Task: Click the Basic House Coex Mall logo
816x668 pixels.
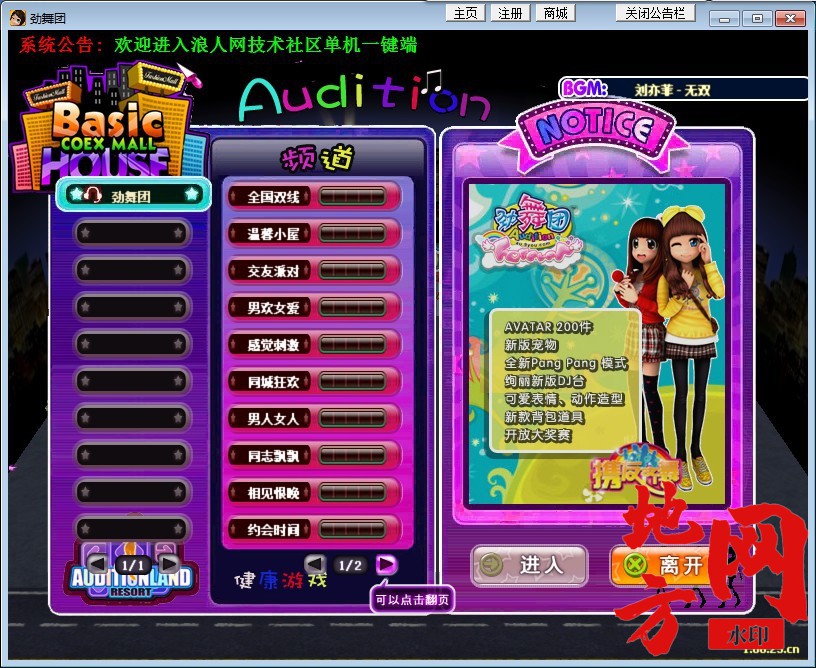Action: click(108, 125)
